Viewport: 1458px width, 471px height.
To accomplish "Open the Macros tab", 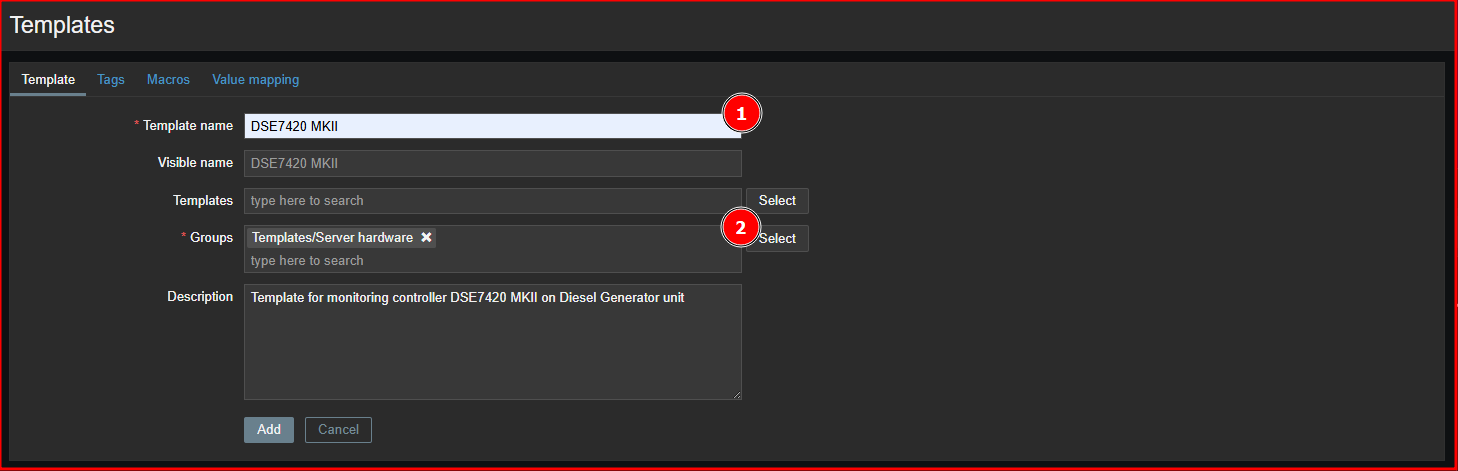I will pos(168,80).
